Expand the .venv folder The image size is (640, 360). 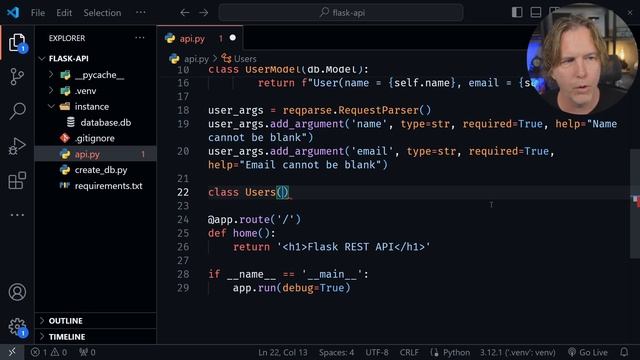click(51, 91)
